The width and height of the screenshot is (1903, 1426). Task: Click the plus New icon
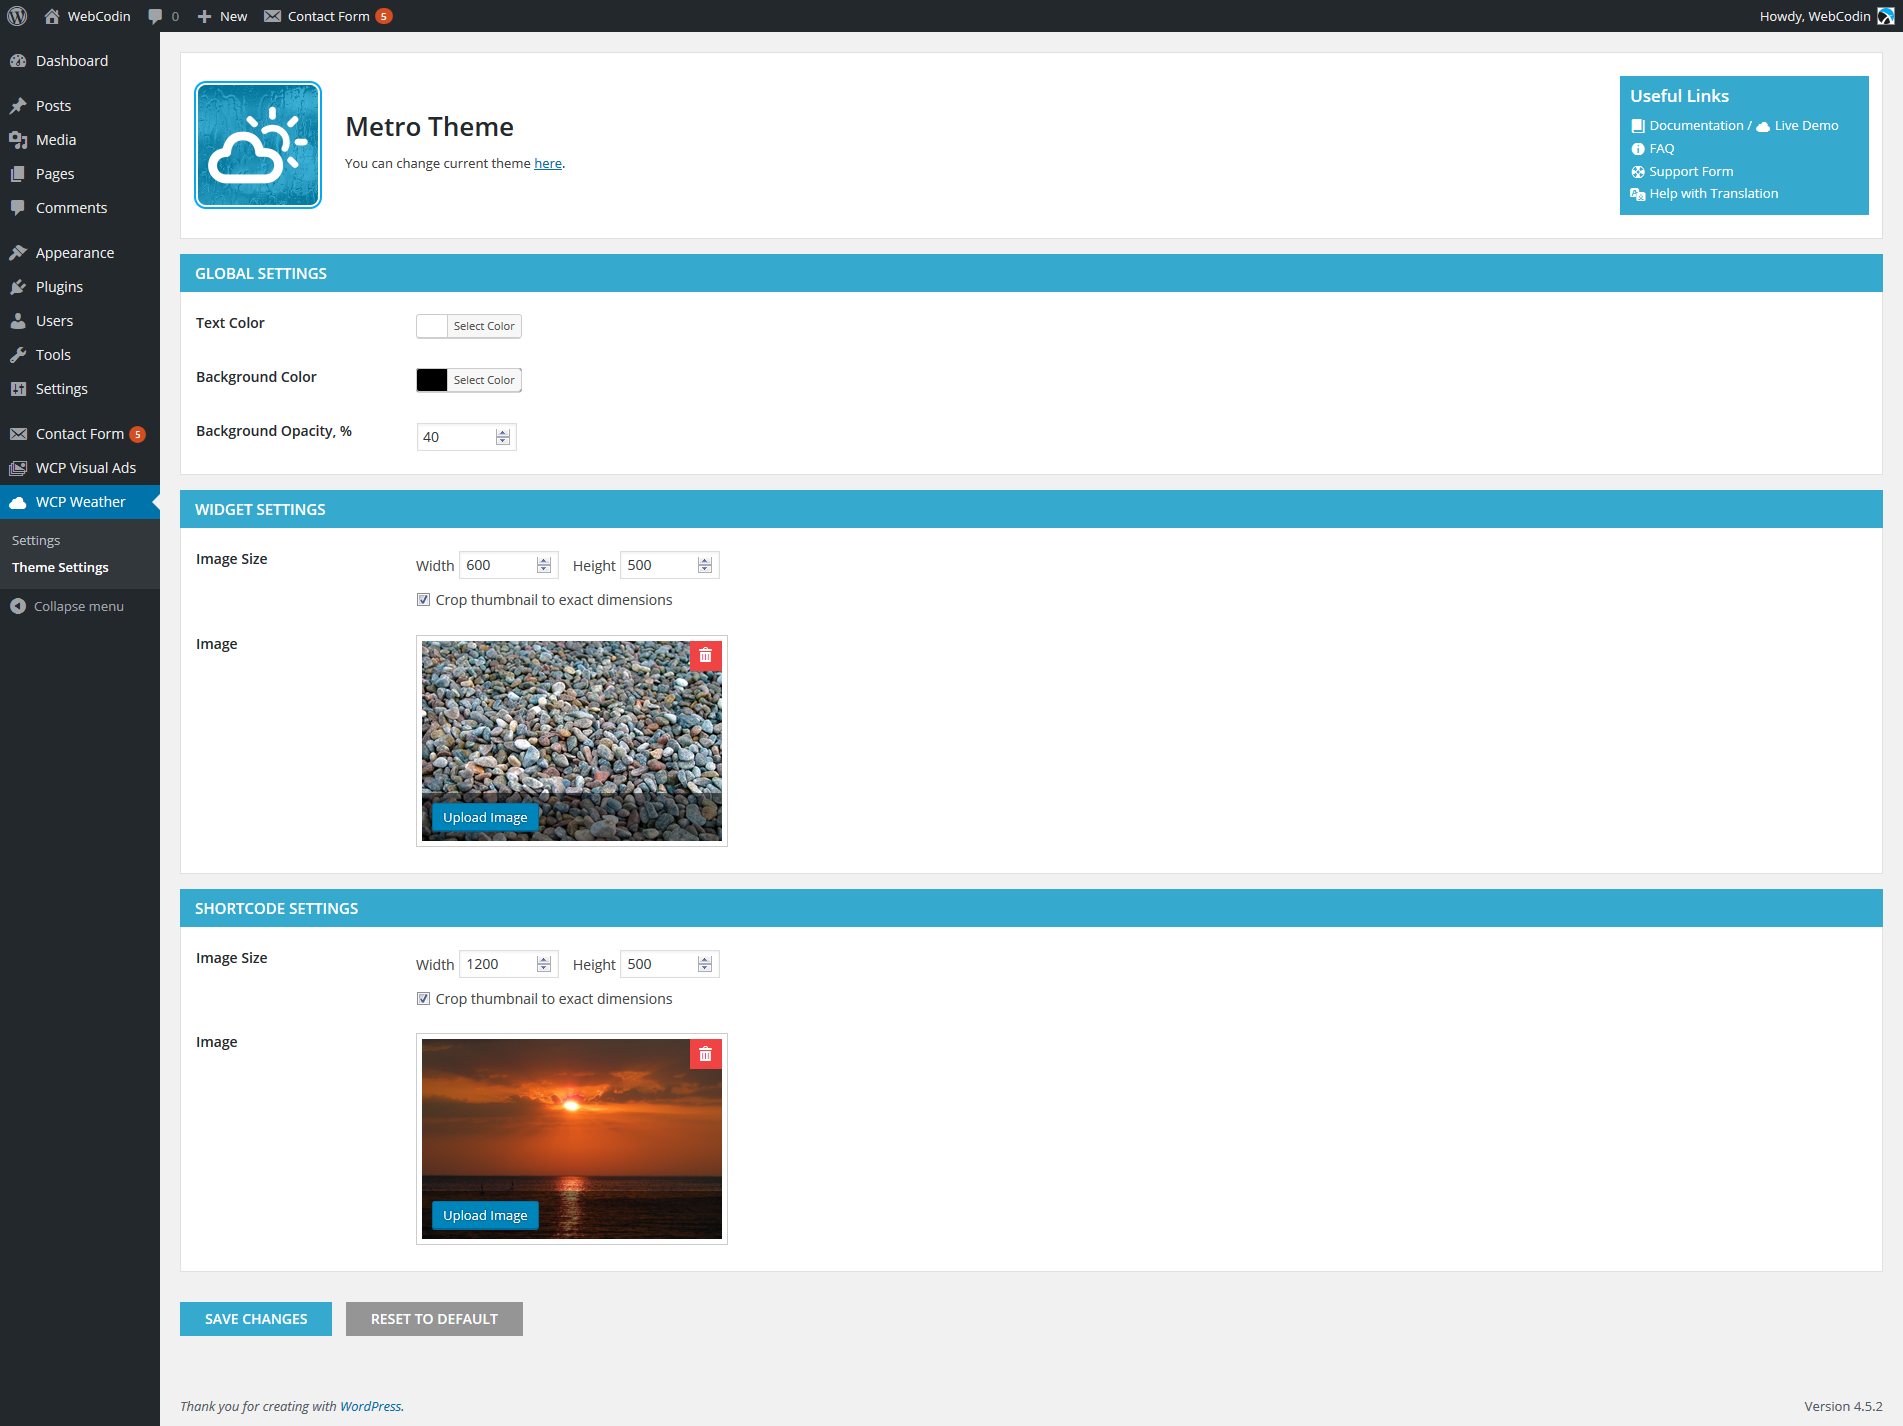click(x=204, y=16)
